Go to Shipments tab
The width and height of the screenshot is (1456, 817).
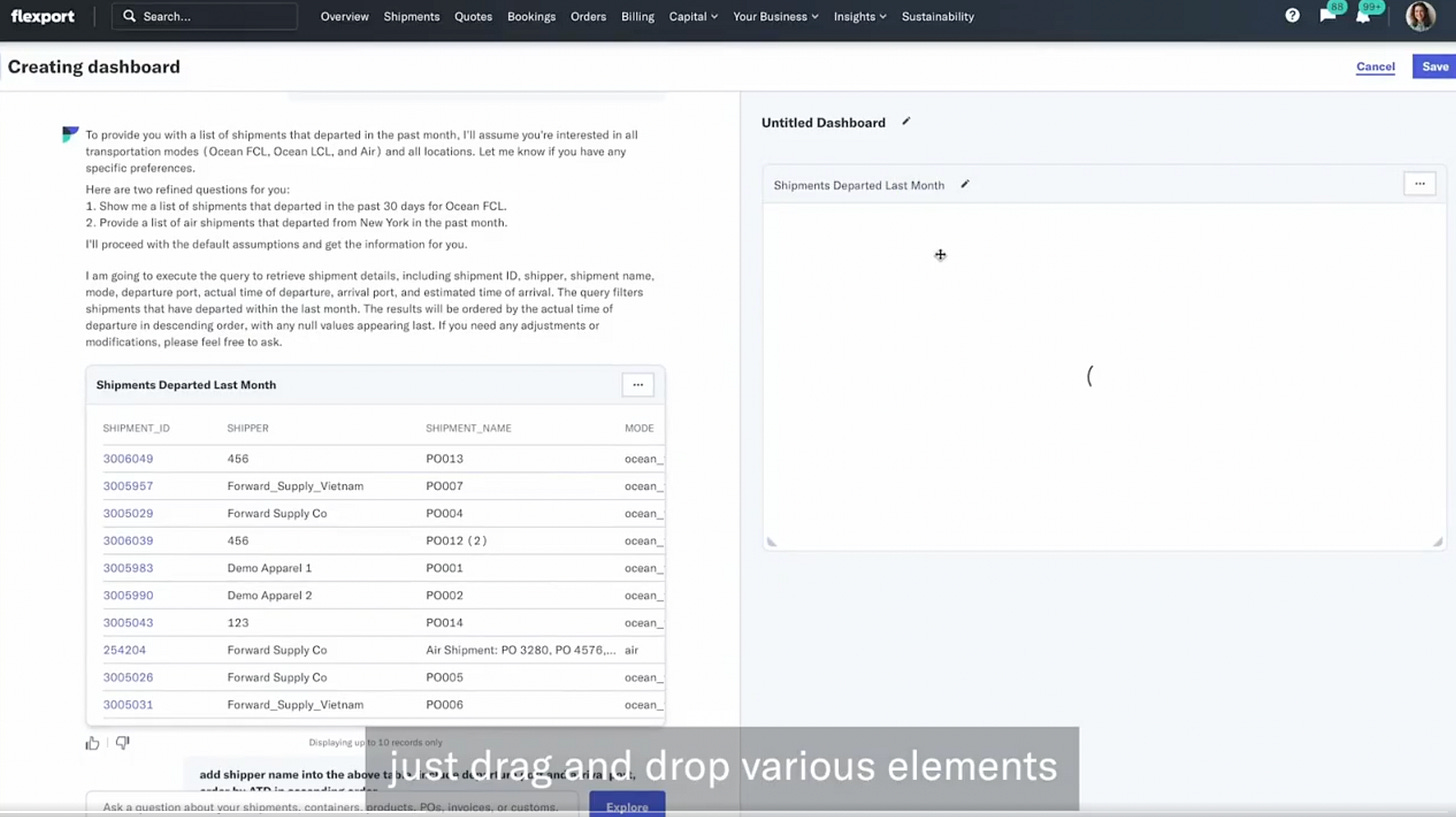click(412, 16)
